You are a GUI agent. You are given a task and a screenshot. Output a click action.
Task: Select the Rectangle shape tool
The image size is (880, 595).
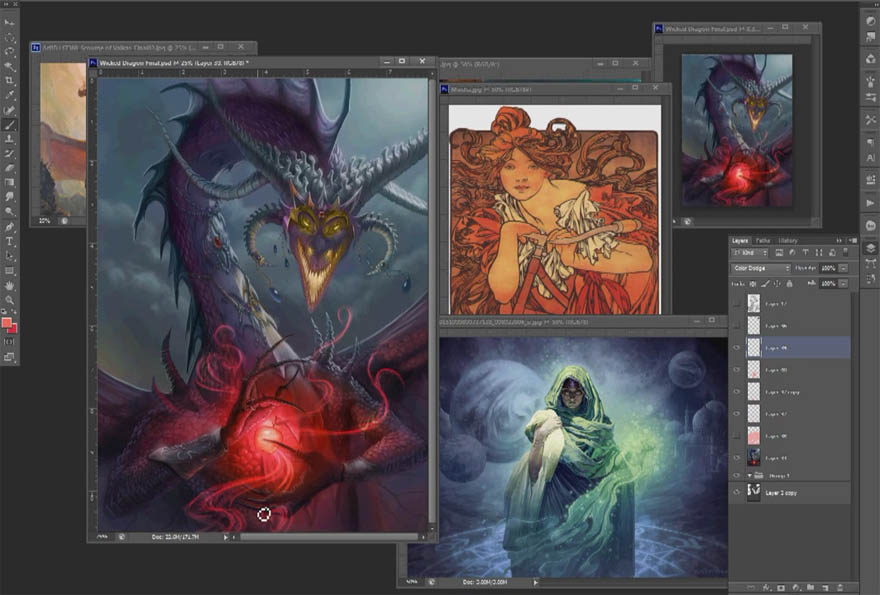[10, 271]
